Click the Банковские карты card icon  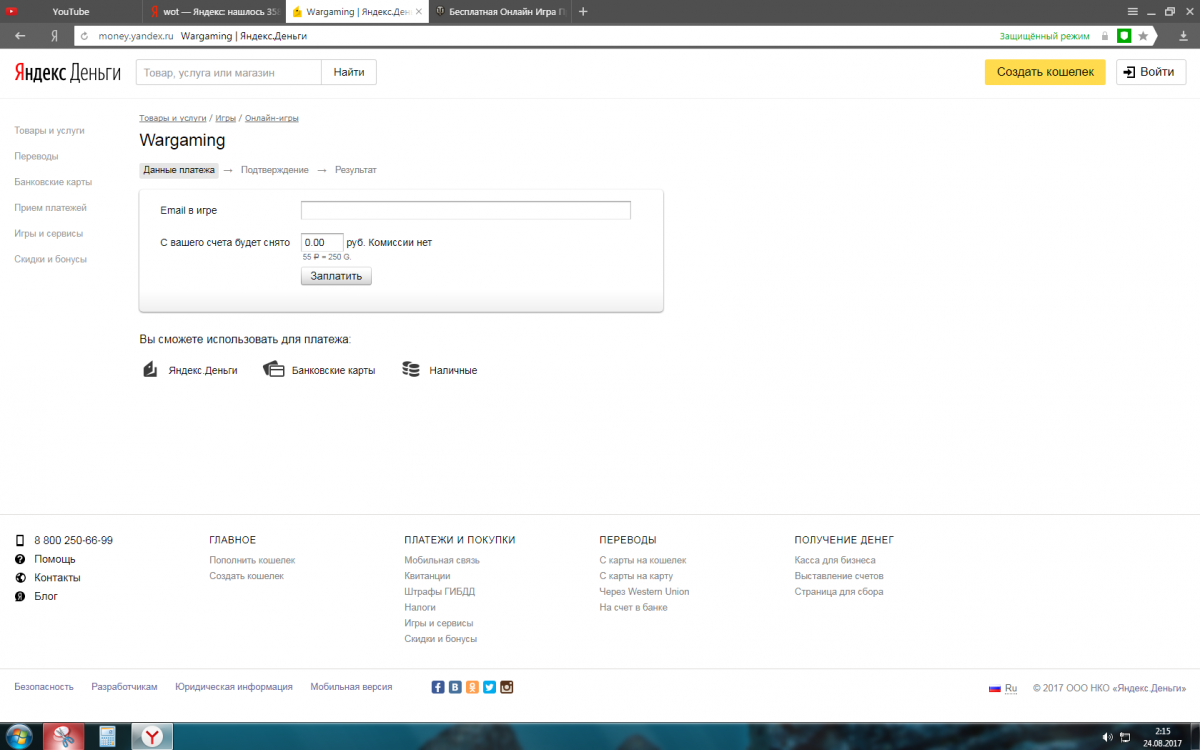pos(274,370)
